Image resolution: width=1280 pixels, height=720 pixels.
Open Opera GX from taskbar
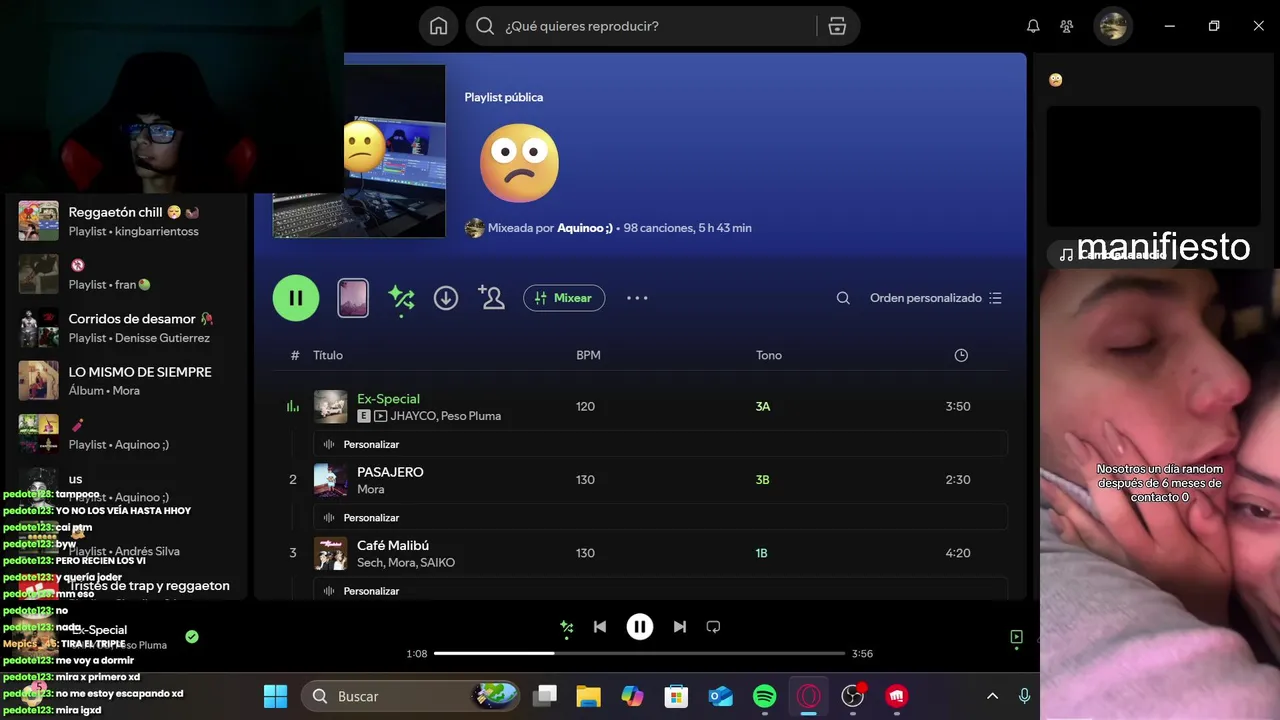coord(809,696)
